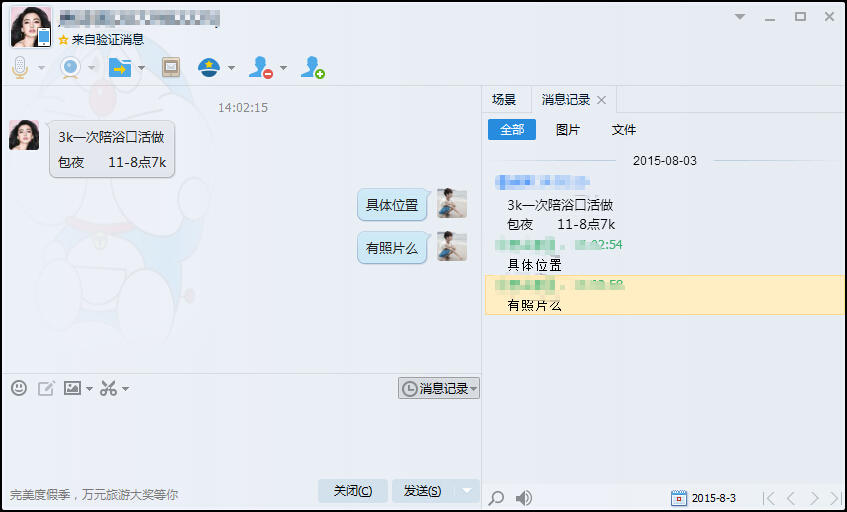Click the font edit pencil icon
Viewport: 847px width, 512px height.
[x=46, y=388]
